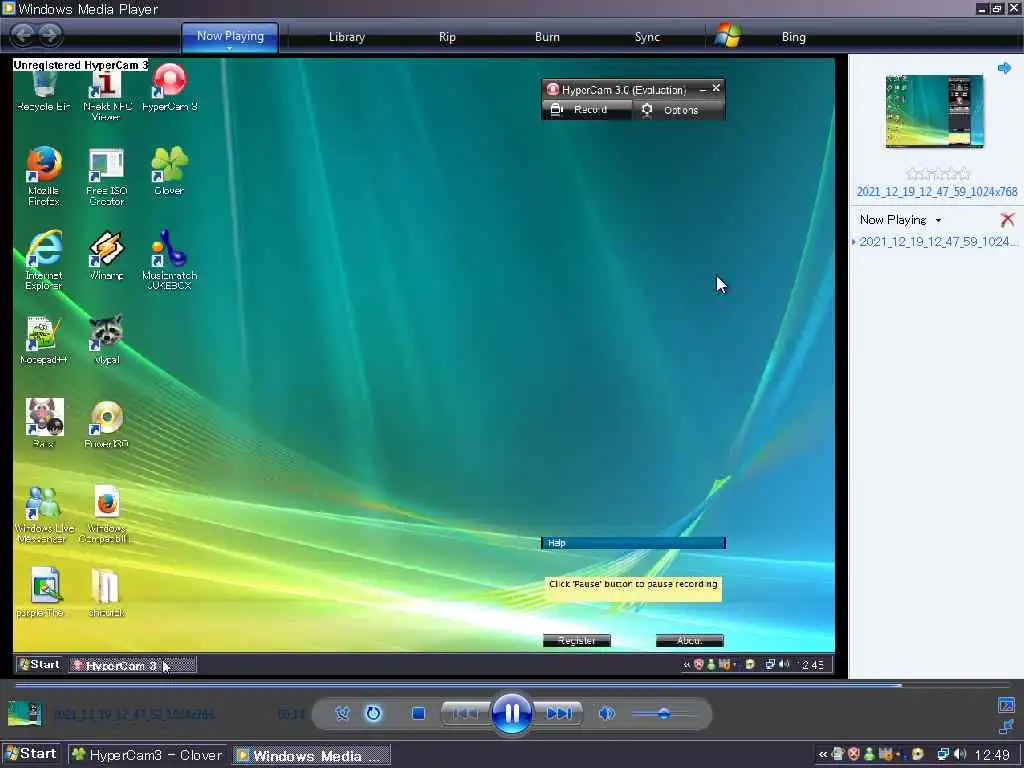Go forward with the Media Player forward arrow
Image resolution: width=1024 pixels, height=768 pixels.
pos(50,35)
